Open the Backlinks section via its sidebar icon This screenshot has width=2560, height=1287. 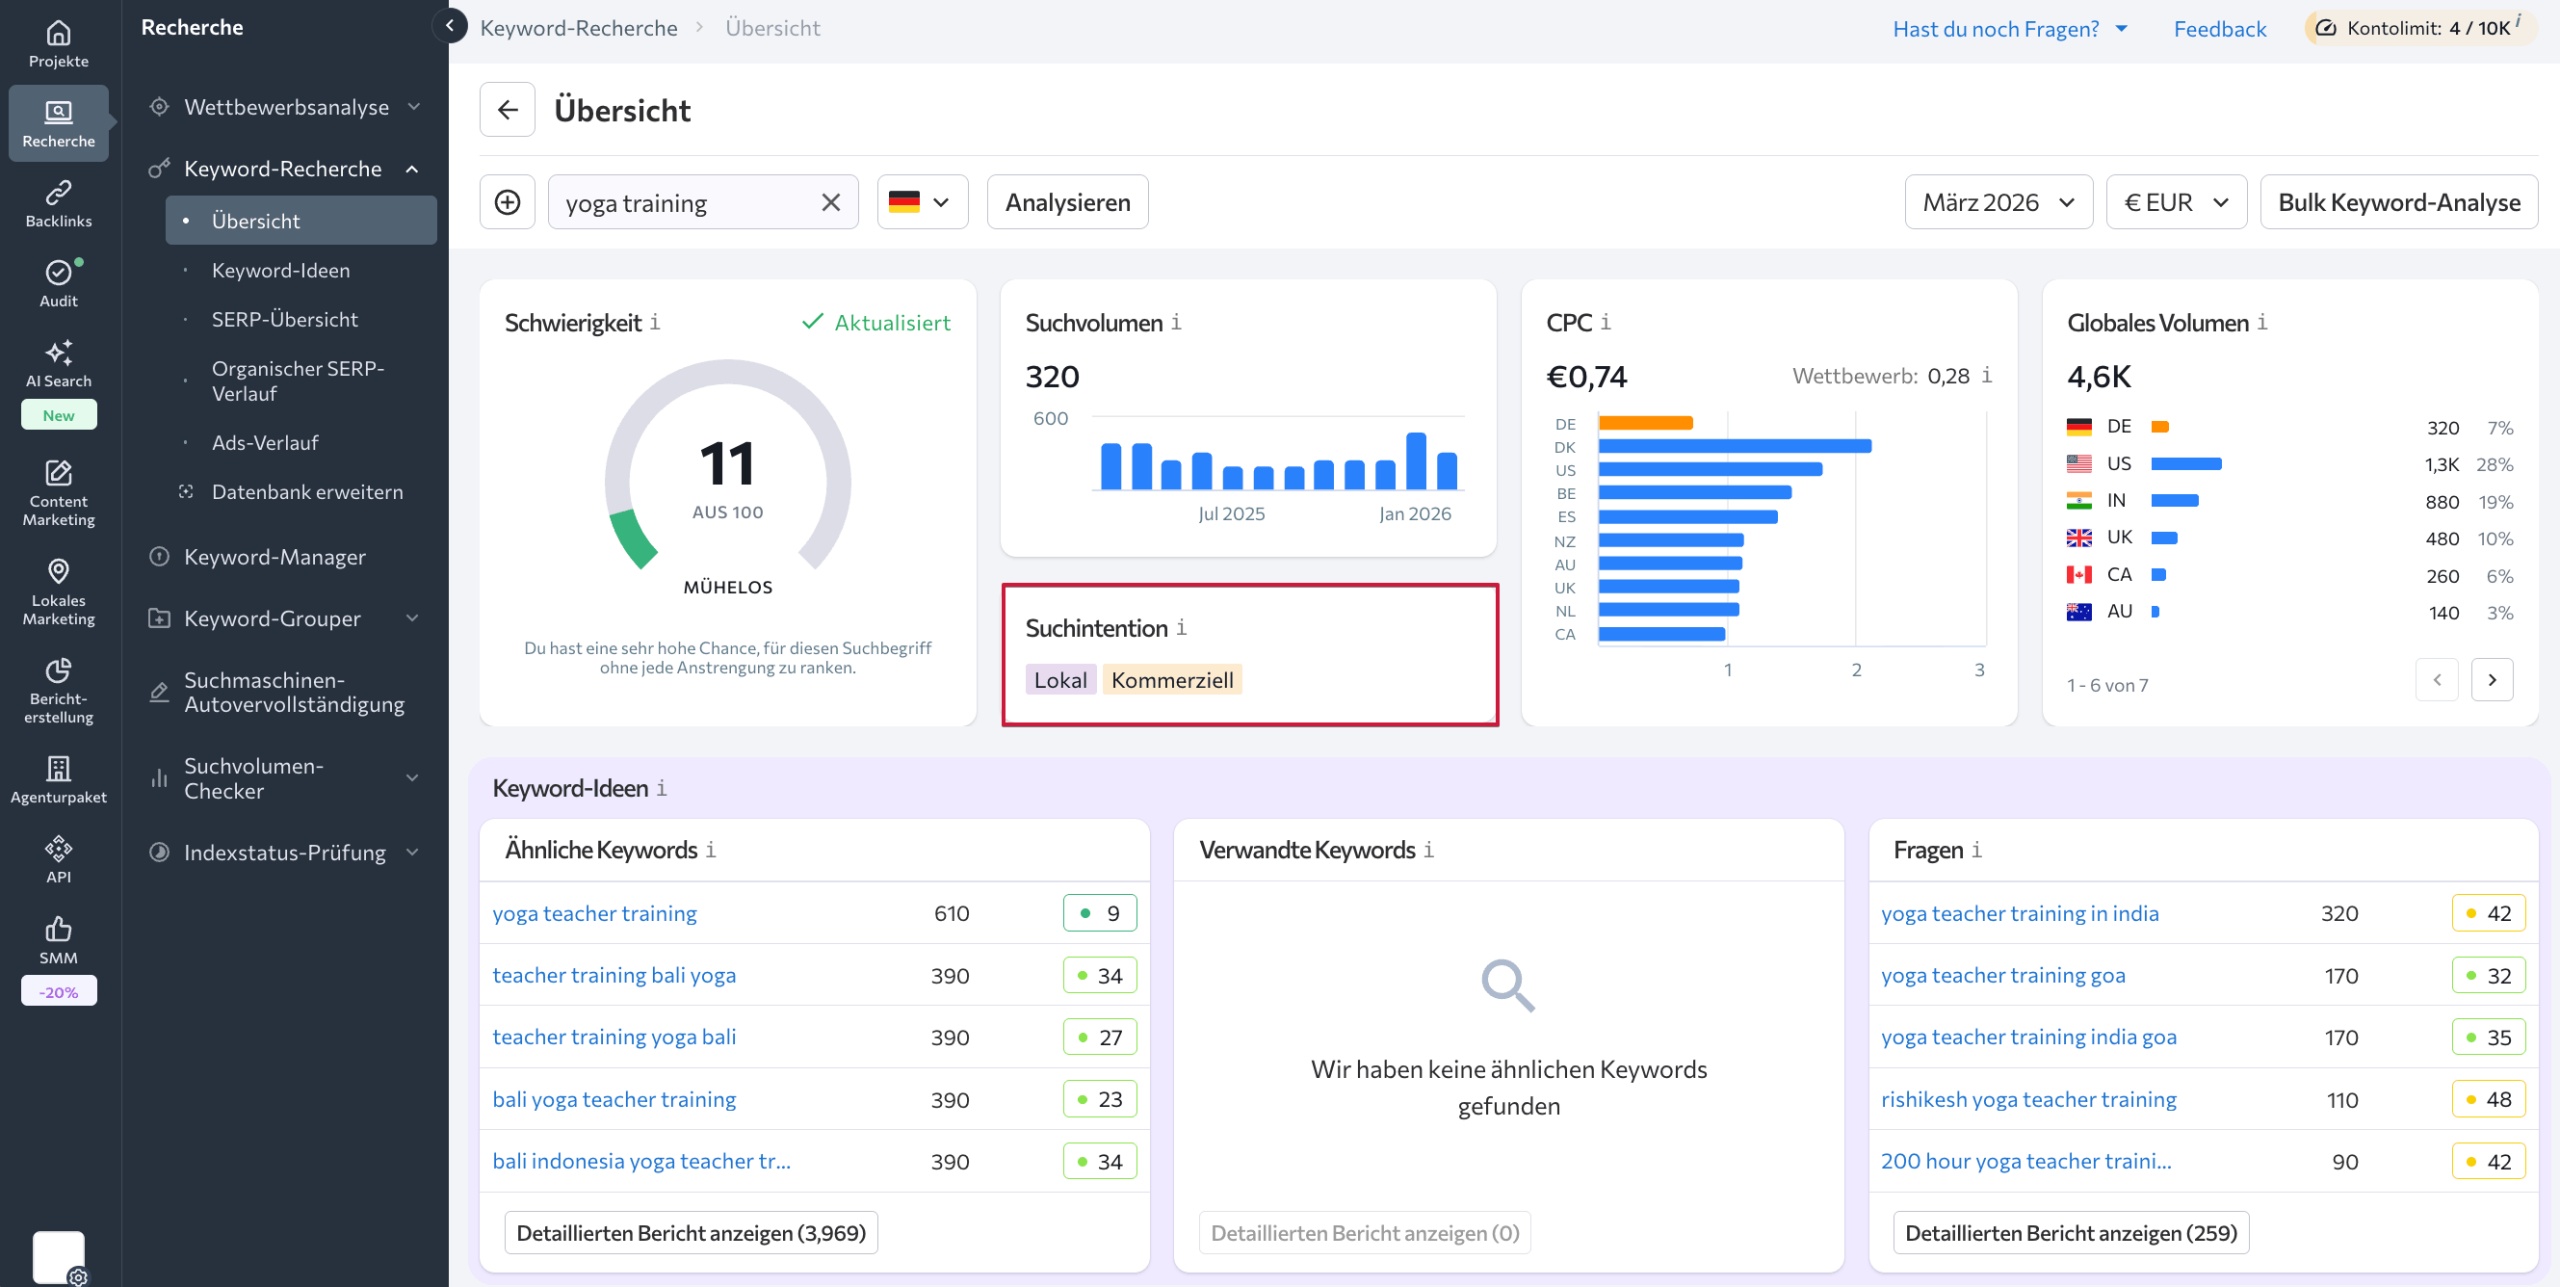click(x=58, y=202)
